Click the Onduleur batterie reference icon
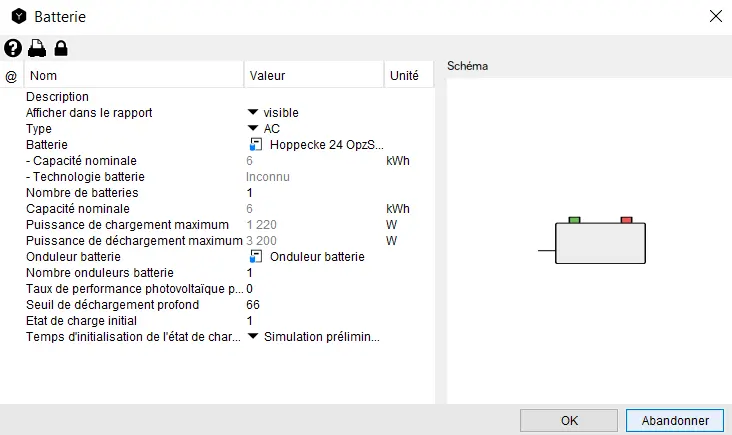The height and width of the screenshot is (435, 732). point(256,257)
